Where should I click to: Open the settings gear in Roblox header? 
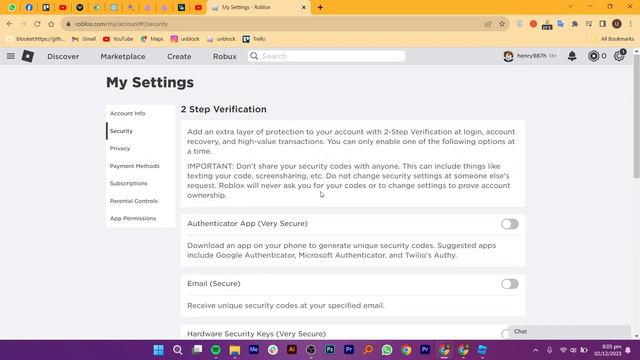[619, 56]
